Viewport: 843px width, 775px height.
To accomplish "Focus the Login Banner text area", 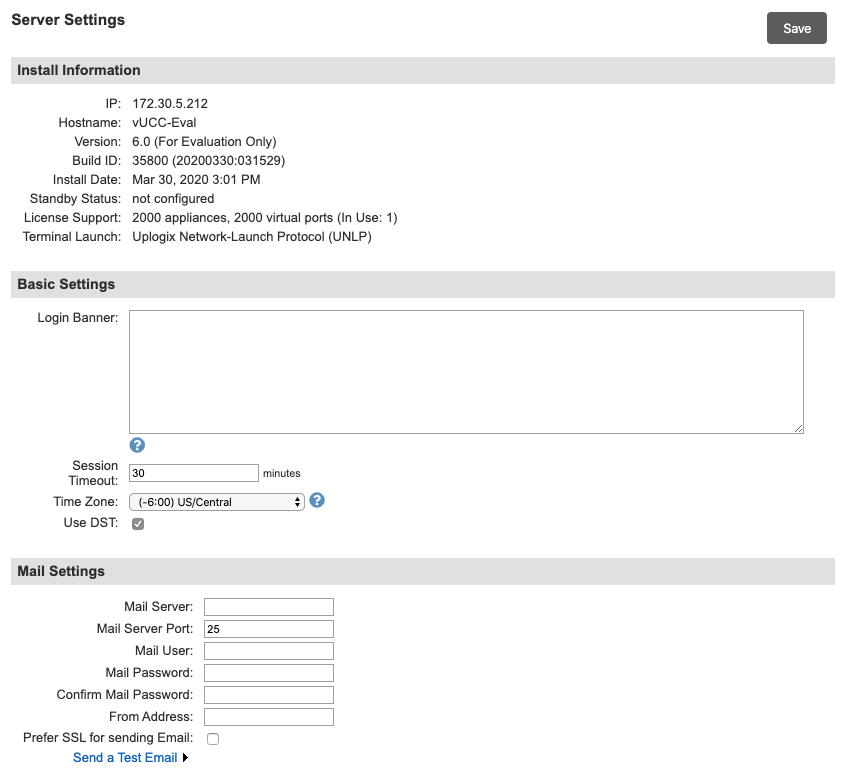I will [x=466, y=371].
